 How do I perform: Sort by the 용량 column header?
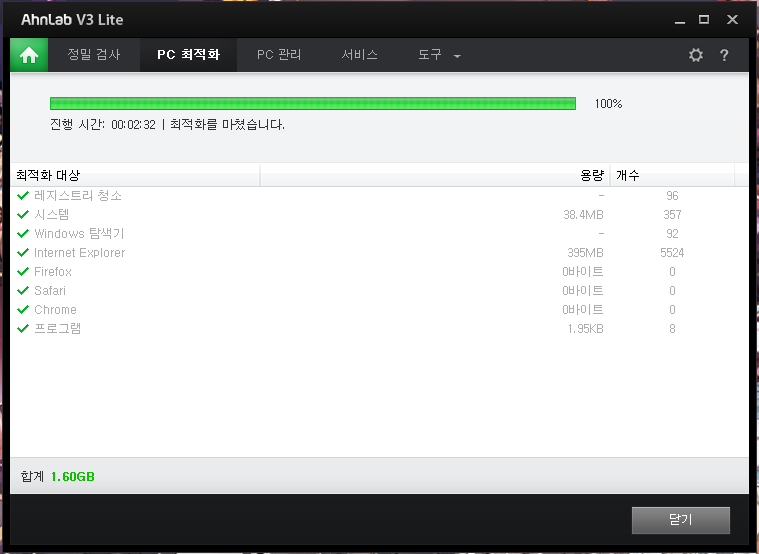coord(435,175)
